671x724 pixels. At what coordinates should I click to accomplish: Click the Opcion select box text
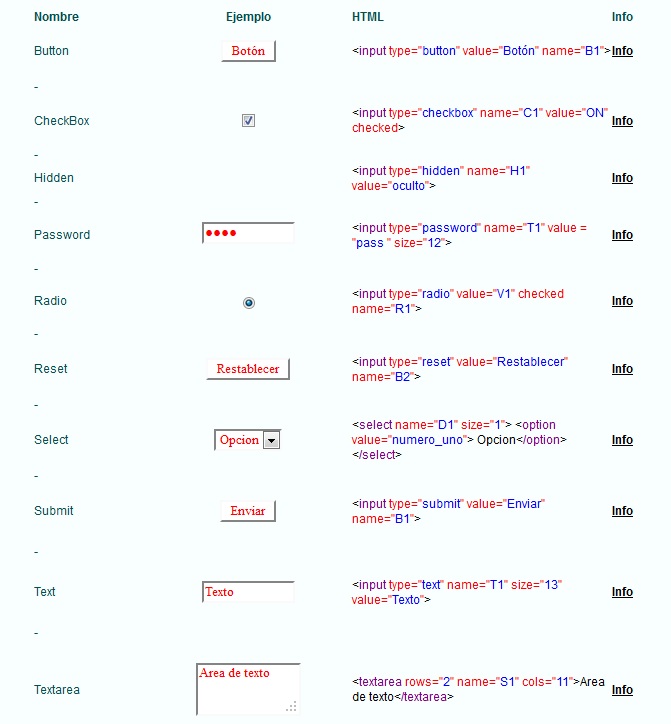point(239,440)
